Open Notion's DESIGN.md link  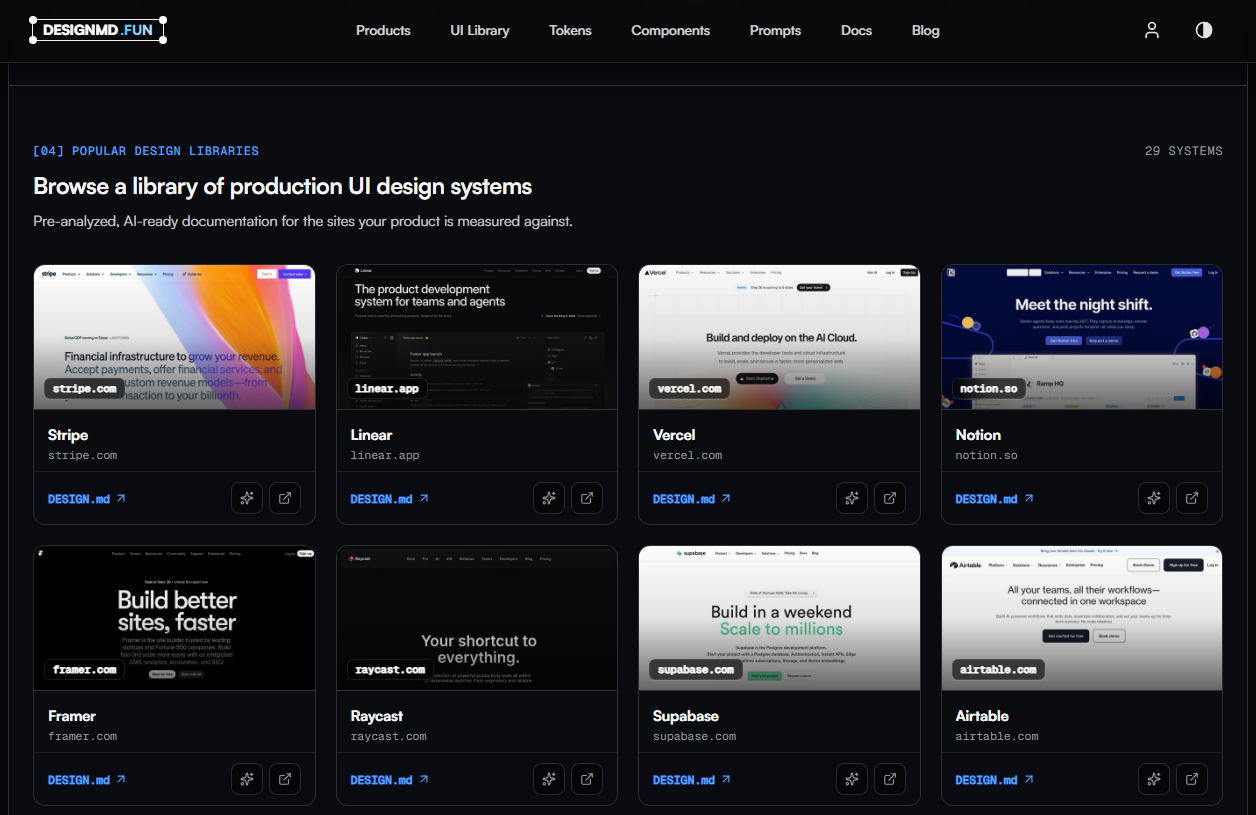995,499
